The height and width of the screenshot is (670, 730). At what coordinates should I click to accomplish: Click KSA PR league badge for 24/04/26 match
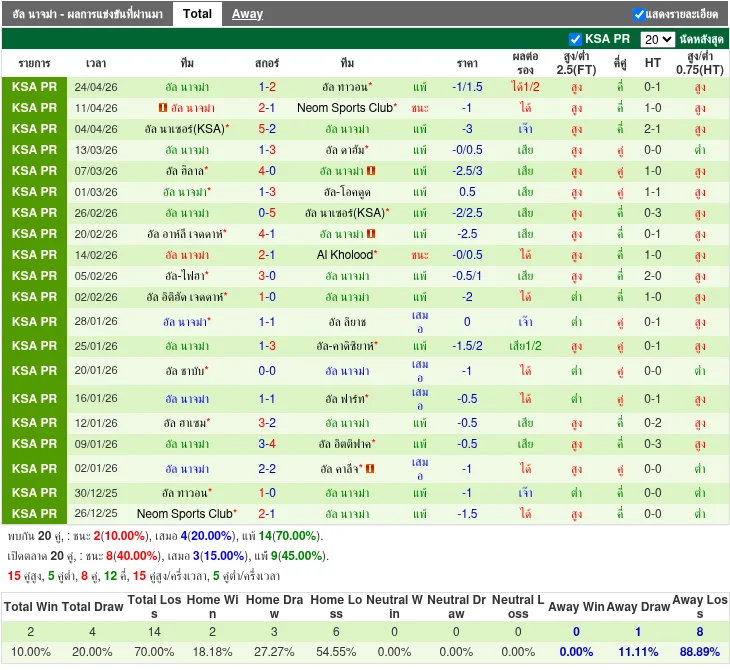click(x=35, y=87)
